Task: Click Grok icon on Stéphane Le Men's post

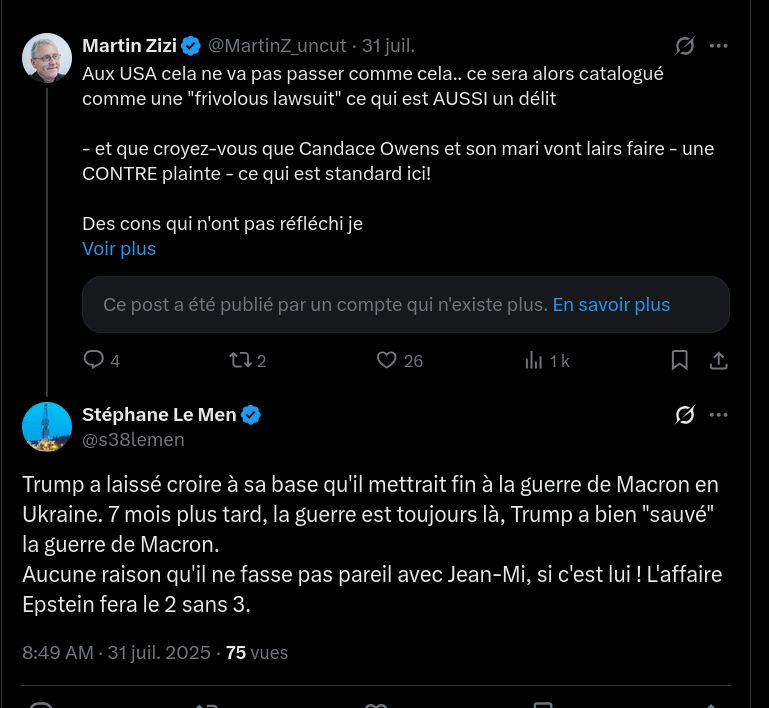Action: [685, 414]
